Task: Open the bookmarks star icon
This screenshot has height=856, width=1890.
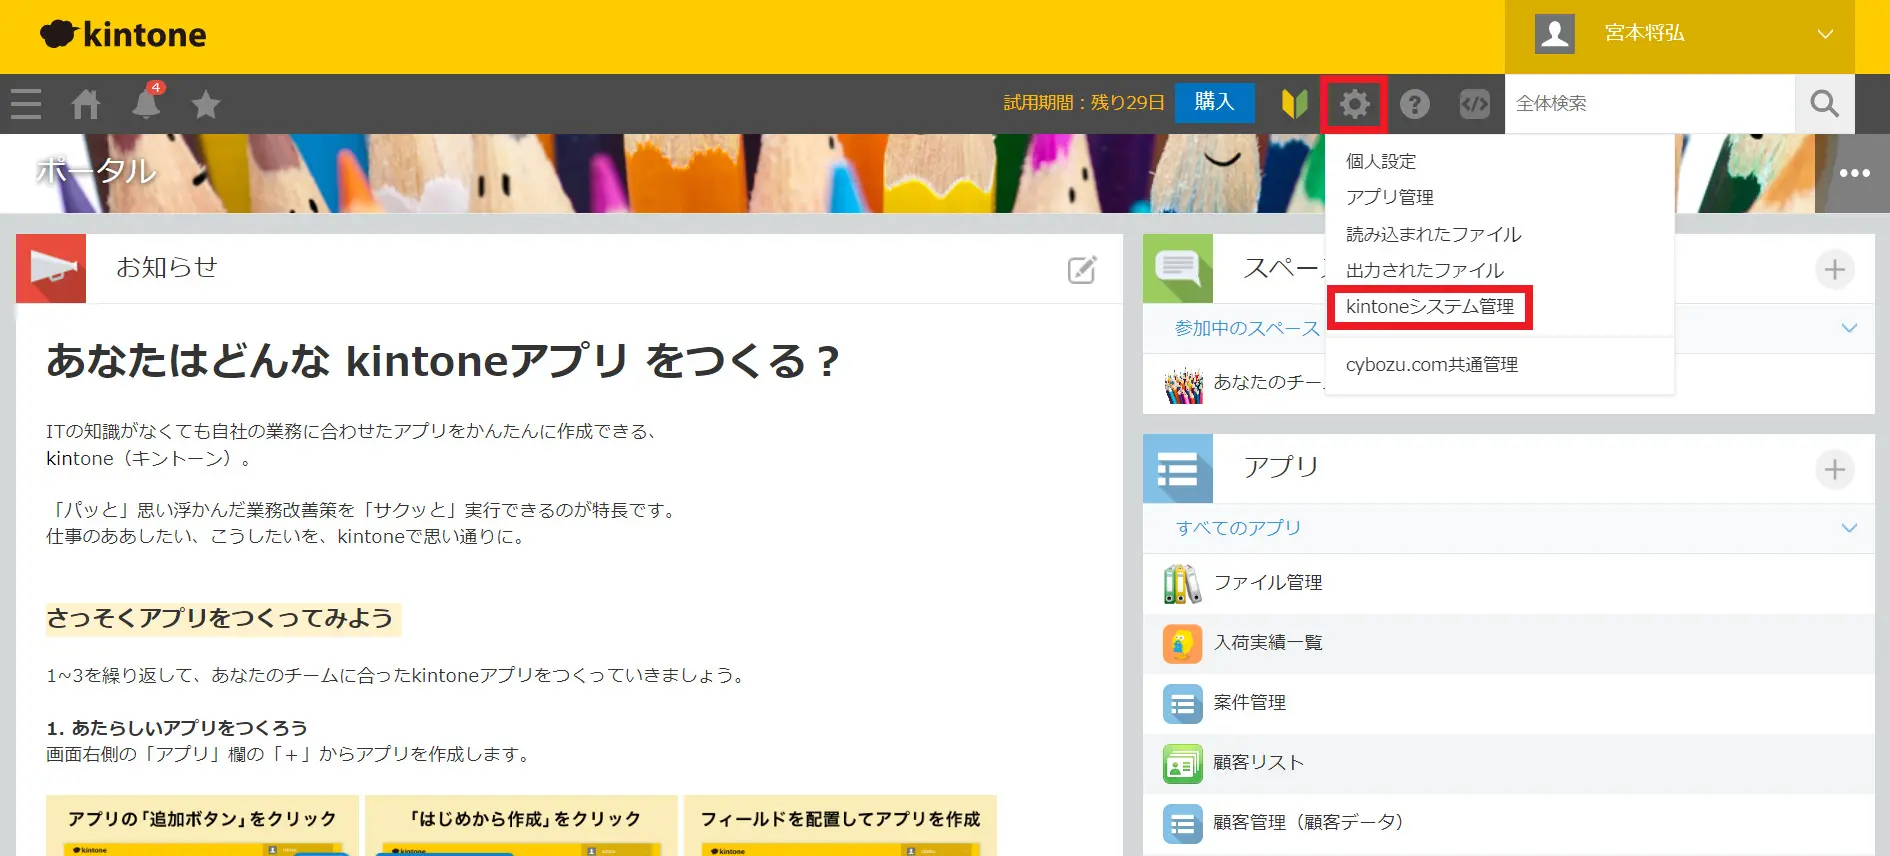Action: click(206, 104)
